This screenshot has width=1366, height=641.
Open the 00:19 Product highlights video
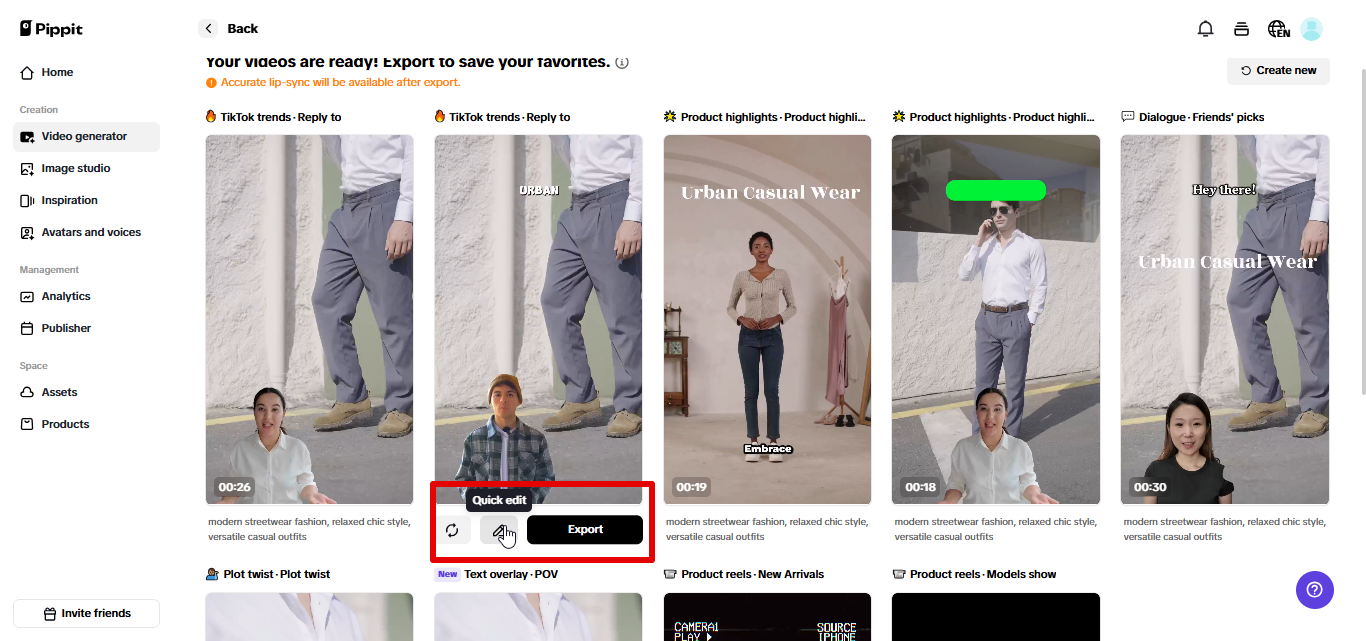(x=767, y=319)
